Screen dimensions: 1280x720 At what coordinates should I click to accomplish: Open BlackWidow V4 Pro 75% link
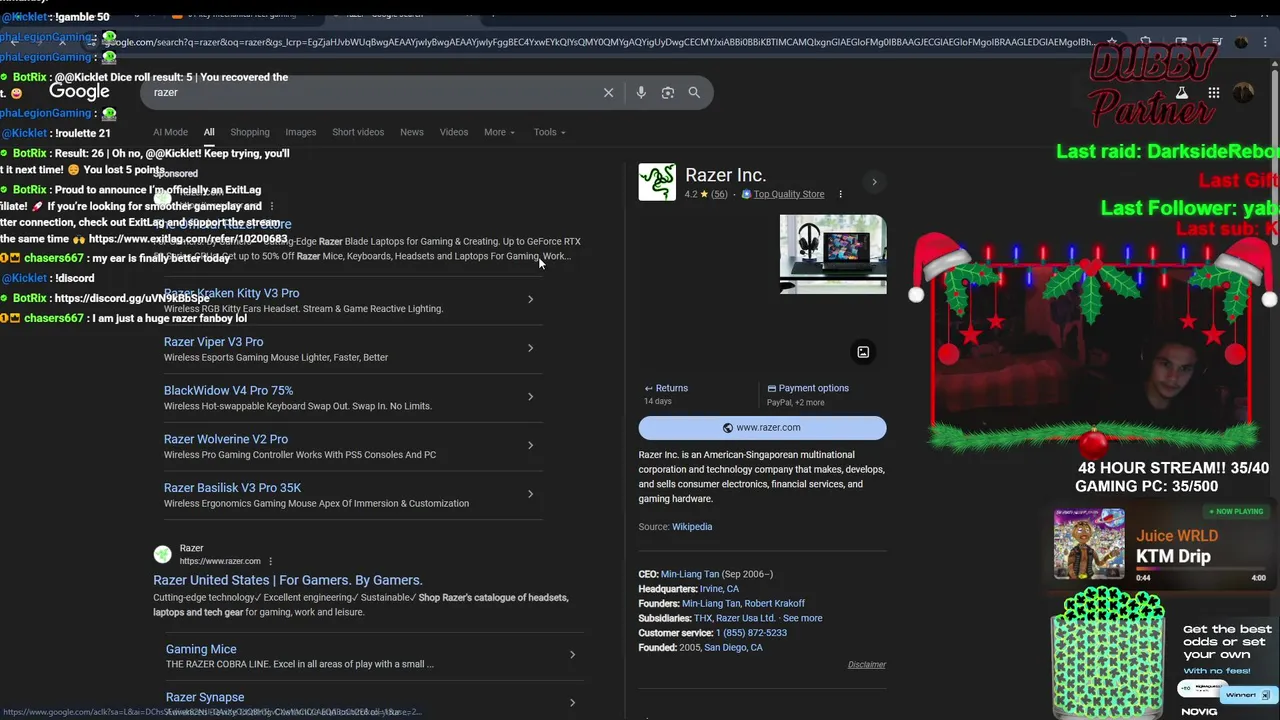pos(228,391)
